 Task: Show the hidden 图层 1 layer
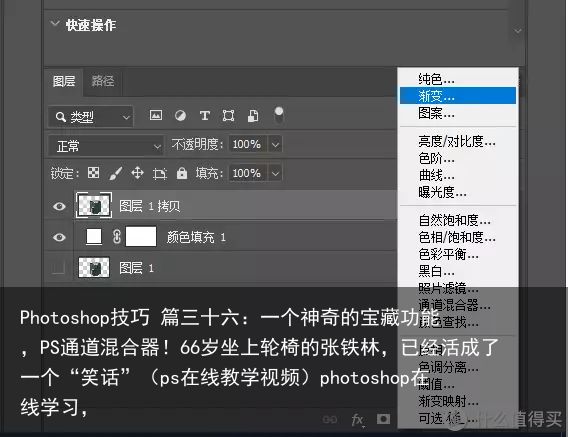coord(59,268)
